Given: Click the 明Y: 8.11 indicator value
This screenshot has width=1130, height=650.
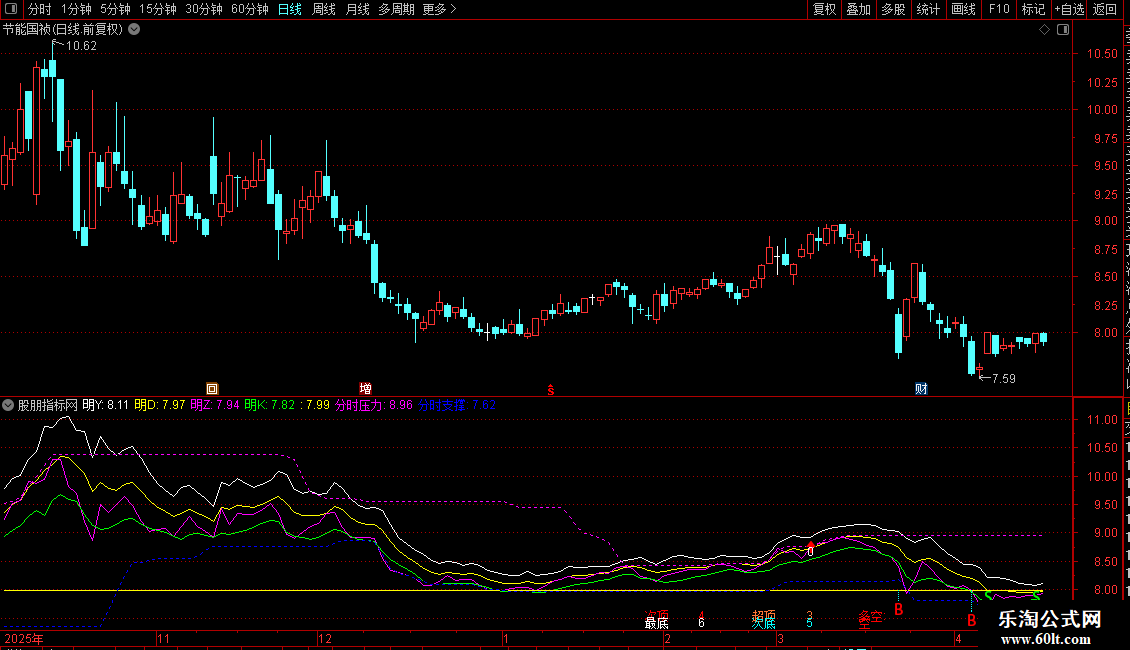Looking at the screenshot, I should coord(105,405).
